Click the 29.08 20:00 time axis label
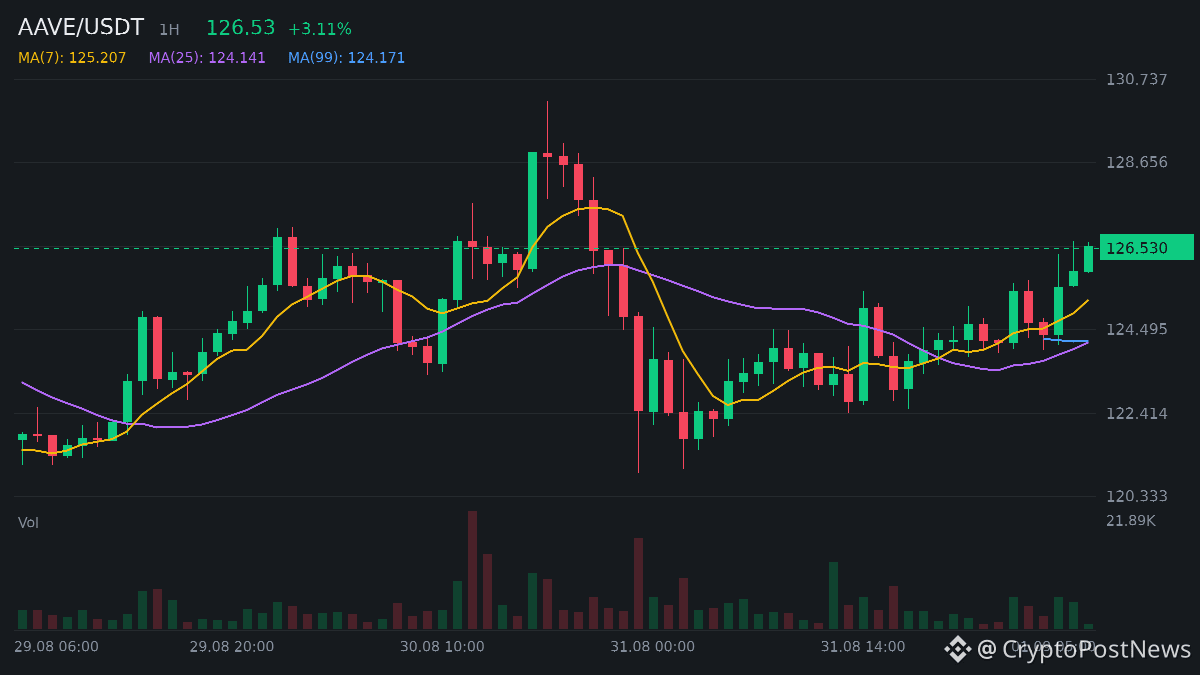This screenshot has width=1200, height=675. pyautogui.click(x=231, y=647)
